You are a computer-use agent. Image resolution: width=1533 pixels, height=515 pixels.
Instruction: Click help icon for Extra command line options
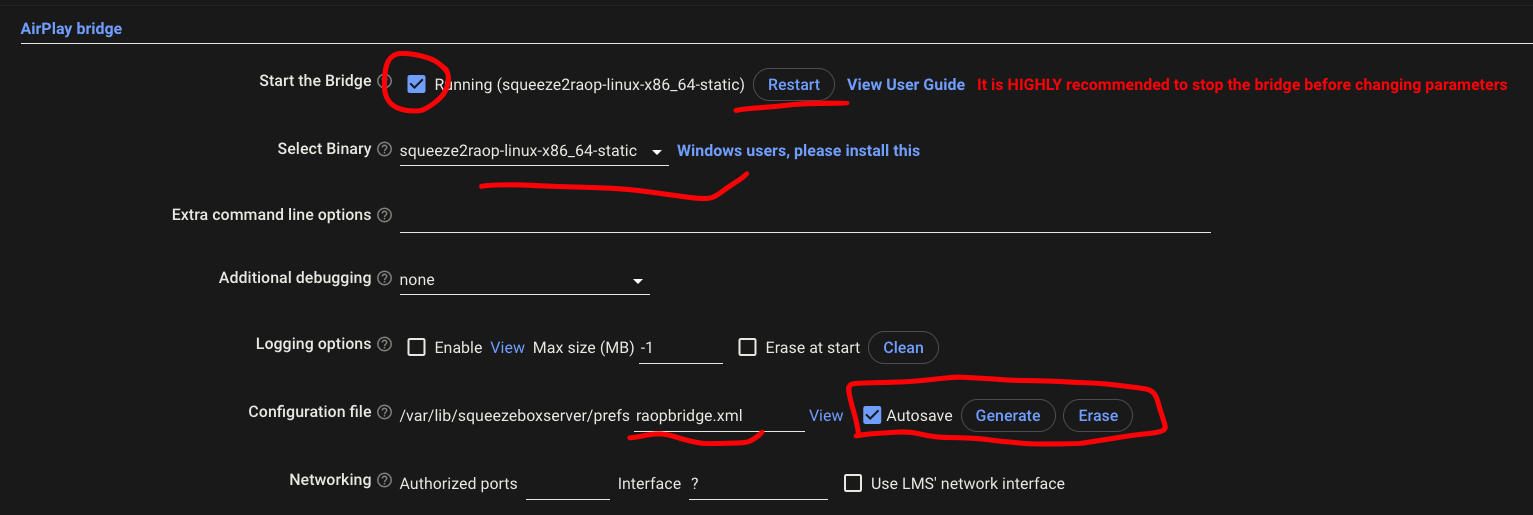tap(385, 215)
